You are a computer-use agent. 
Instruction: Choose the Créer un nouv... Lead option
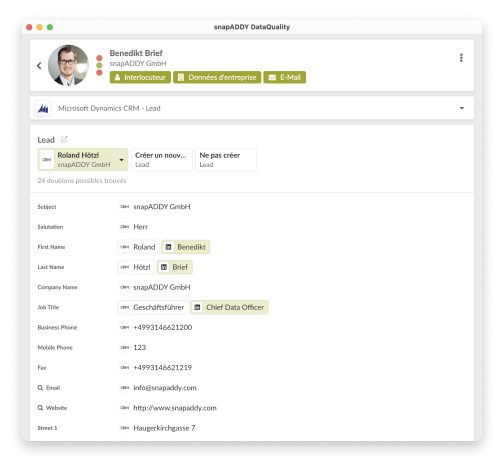(x=162, y=160)
